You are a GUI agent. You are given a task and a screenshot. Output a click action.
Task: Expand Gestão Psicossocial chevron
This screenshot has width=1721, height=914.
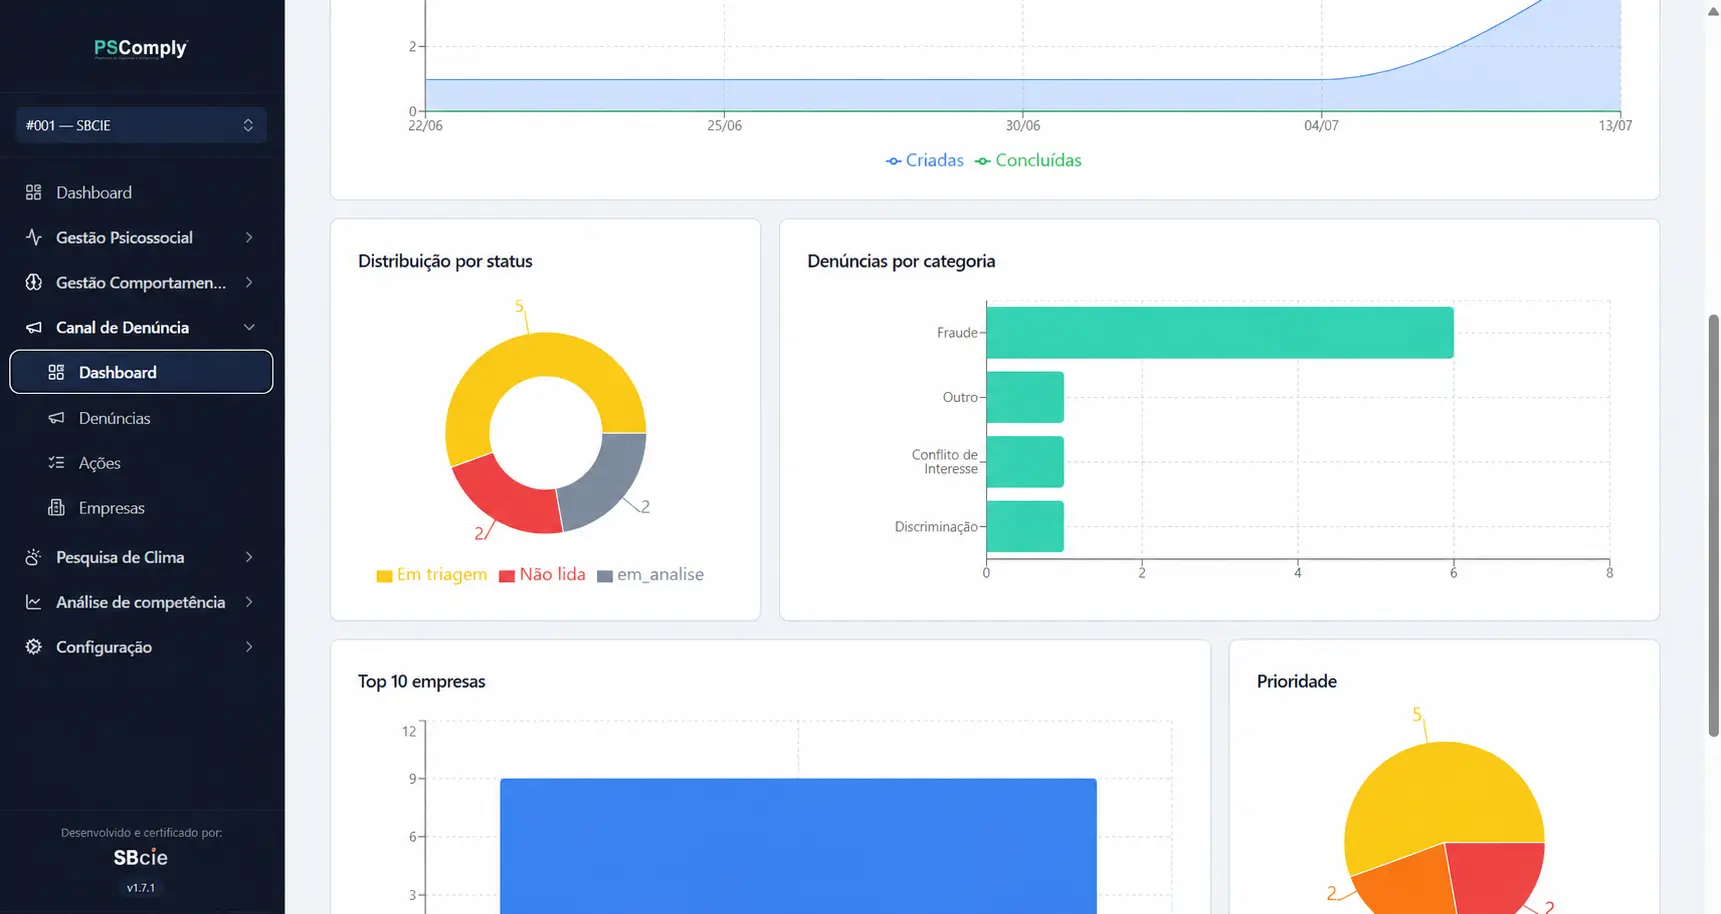click(249, 237)
